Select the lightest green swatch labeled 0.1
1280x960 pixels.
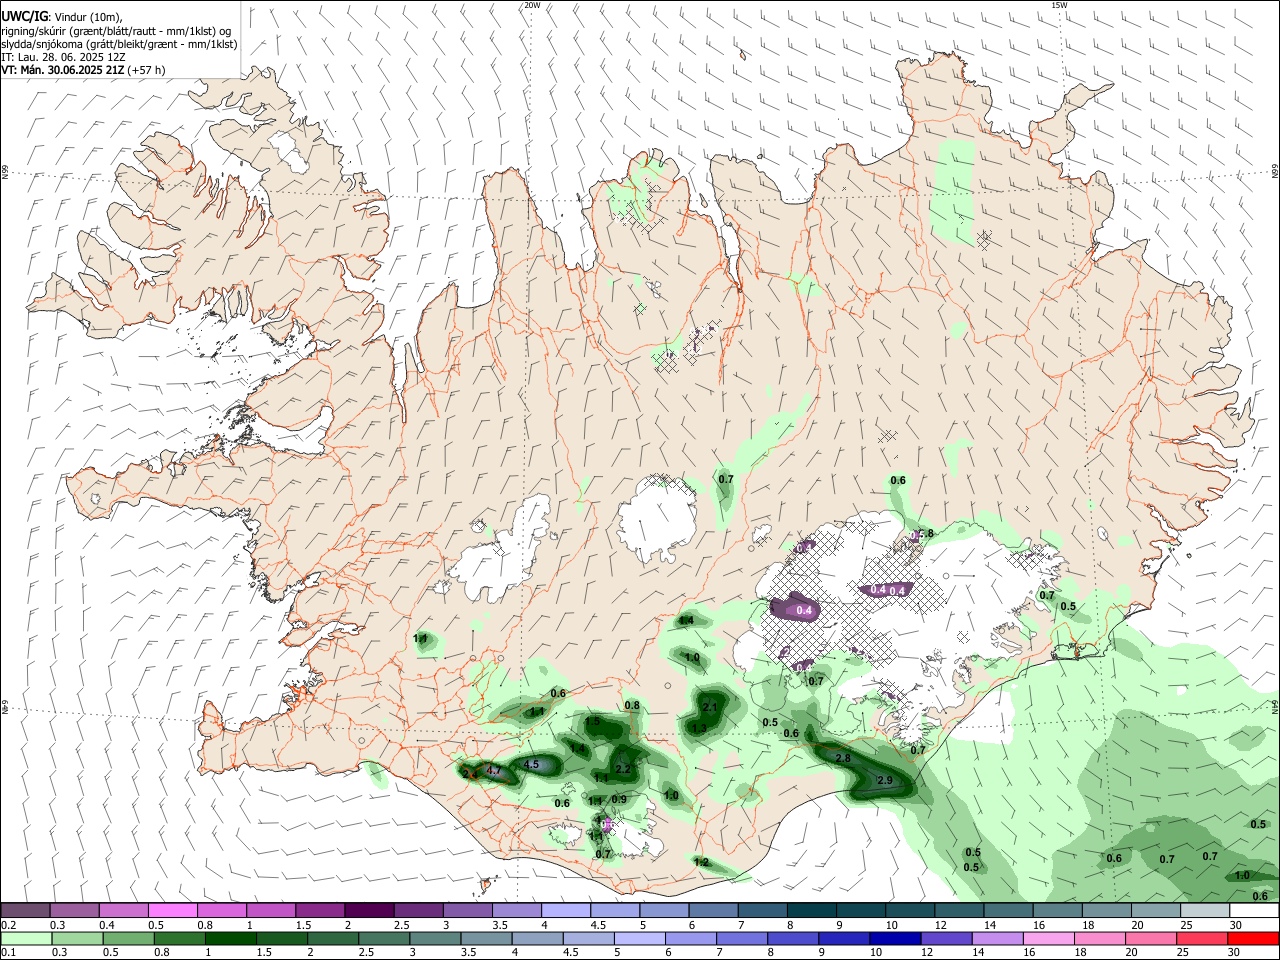25,939
